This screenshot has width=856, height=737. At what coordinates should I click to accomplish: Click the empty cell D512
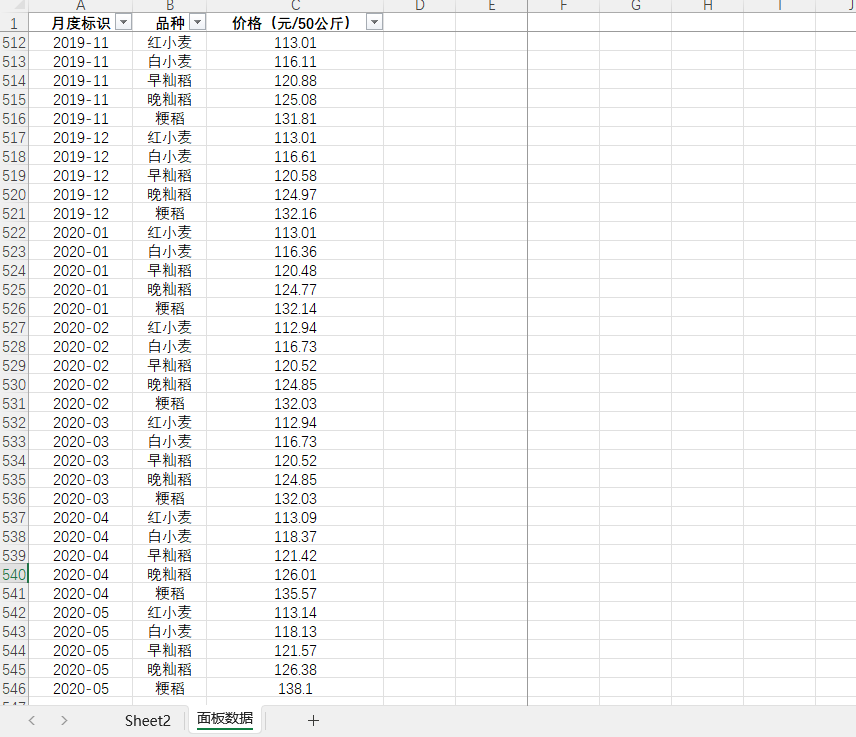[x=420, y=42]
